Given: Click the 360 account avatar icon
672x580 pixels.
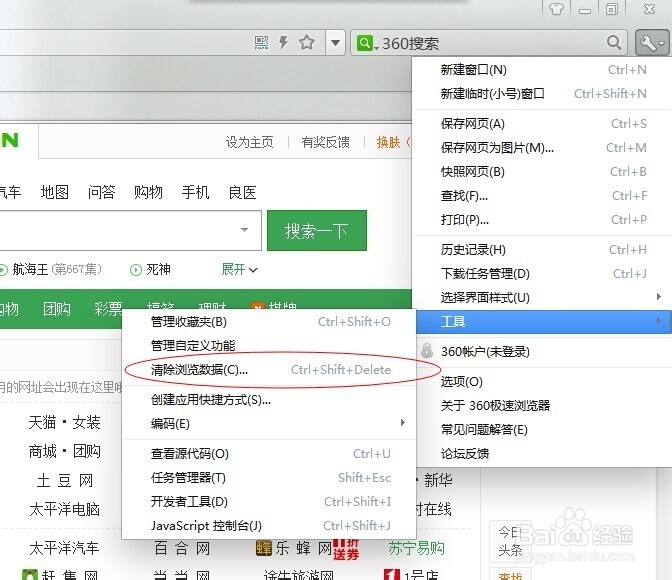Looking at the screenshot, I should pos(426,351).
